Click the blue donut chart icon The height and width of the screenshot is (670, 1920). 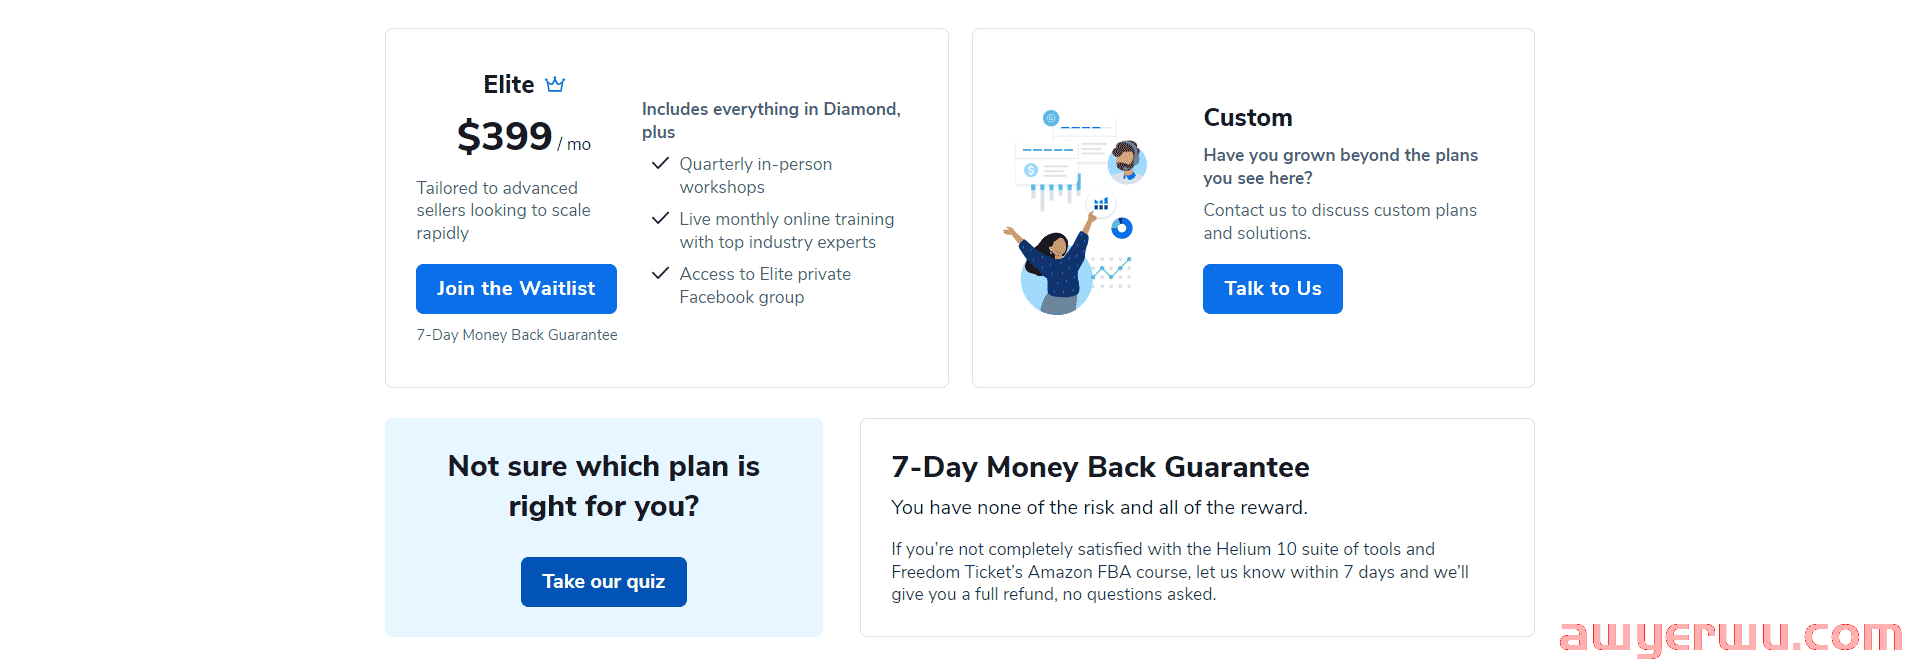pyautogui.click(x=1122, y=228)
